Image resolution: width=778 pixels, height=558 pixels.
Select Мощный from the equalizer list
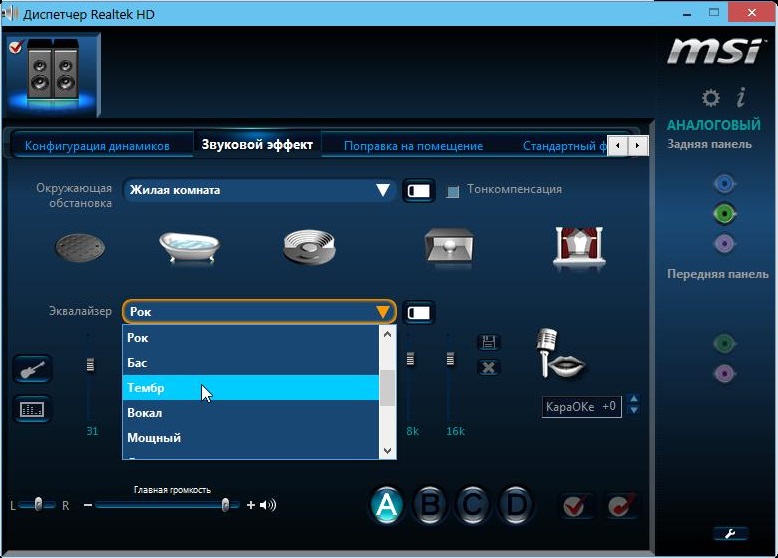tap(251, 437)
